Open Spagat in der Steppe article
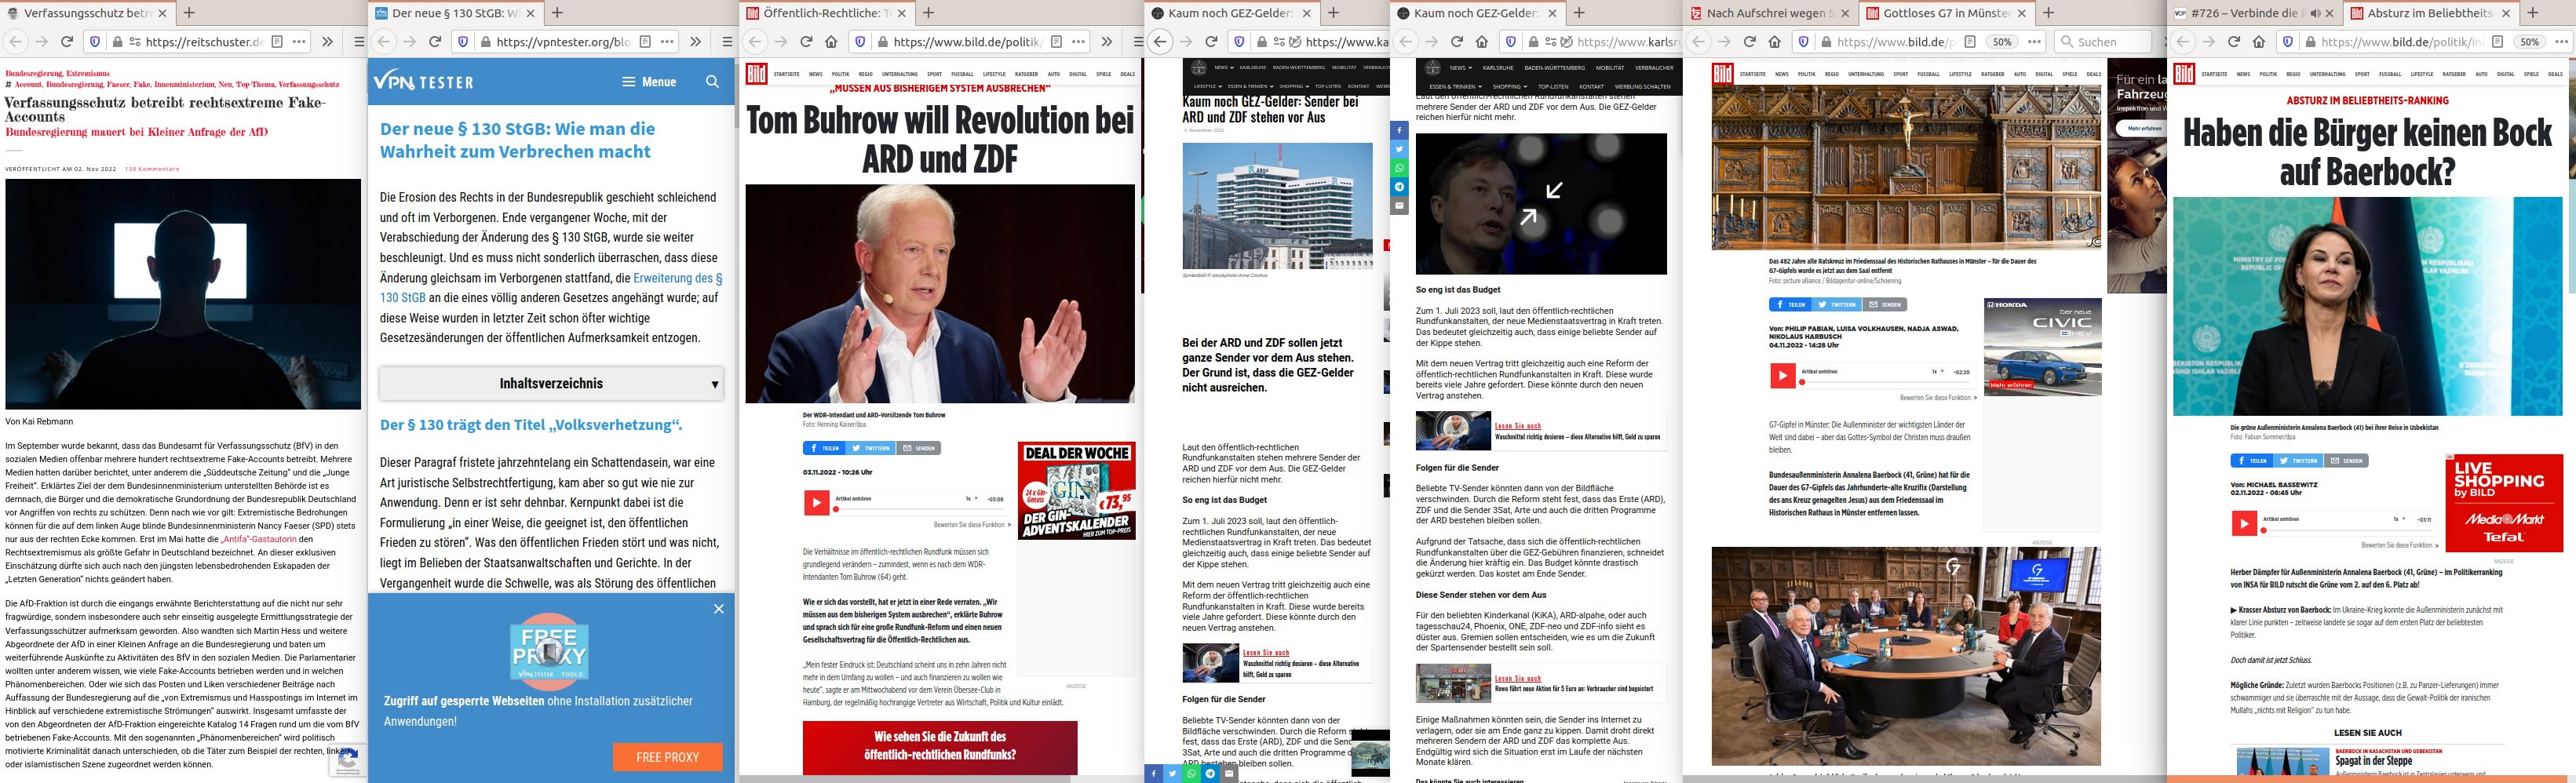Screen dimensions: 2576x783 point(2373,761)
